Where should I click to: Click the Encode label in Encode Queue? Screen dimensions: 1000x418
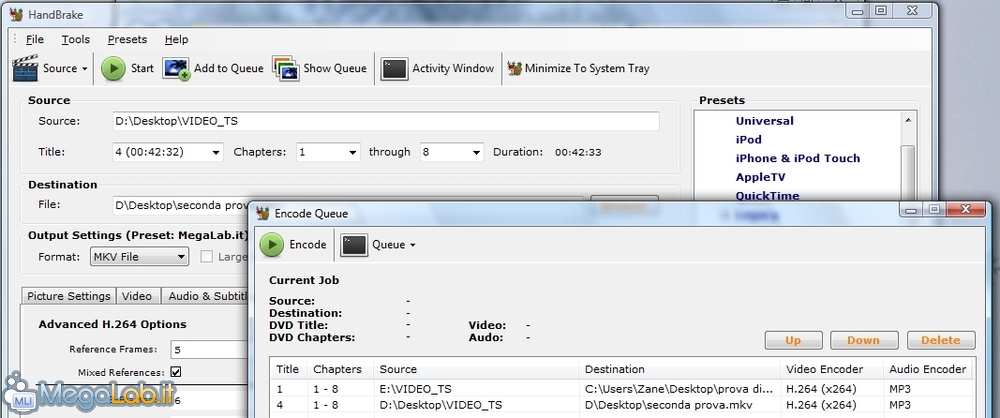pyautogui.click(x=307, y=245)
